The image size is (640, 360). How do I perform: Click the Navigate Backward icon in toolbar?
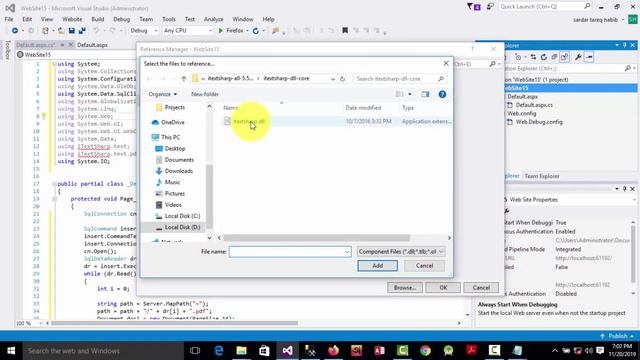pyautogui.click(x=15, y=31)
